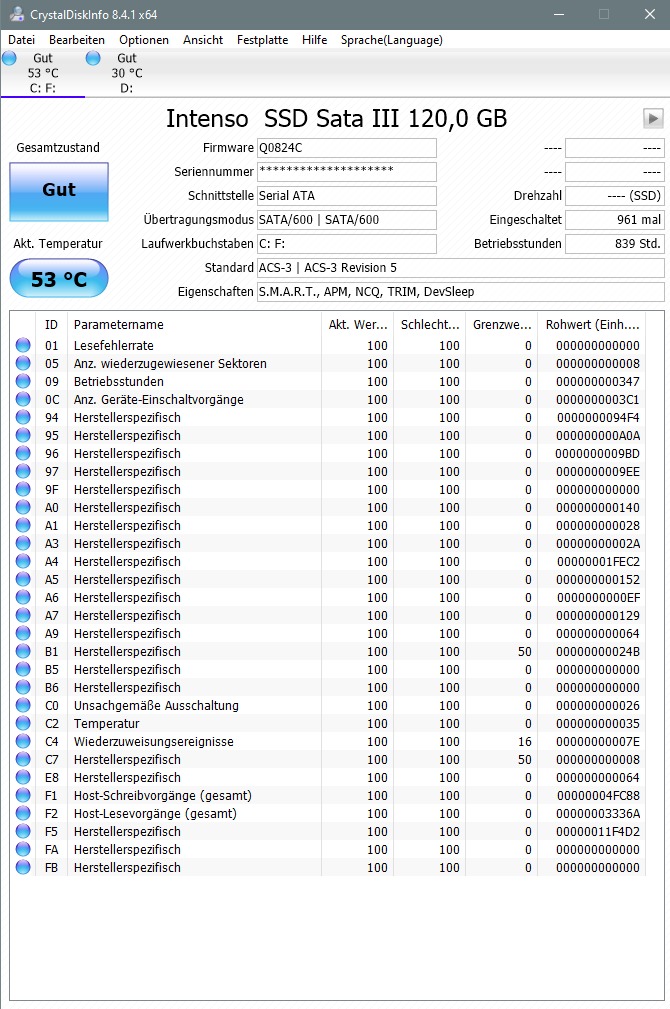This screenshot has height=1009, width=670.
Task: Click status icon of row 0C
Action: (23, 399)
